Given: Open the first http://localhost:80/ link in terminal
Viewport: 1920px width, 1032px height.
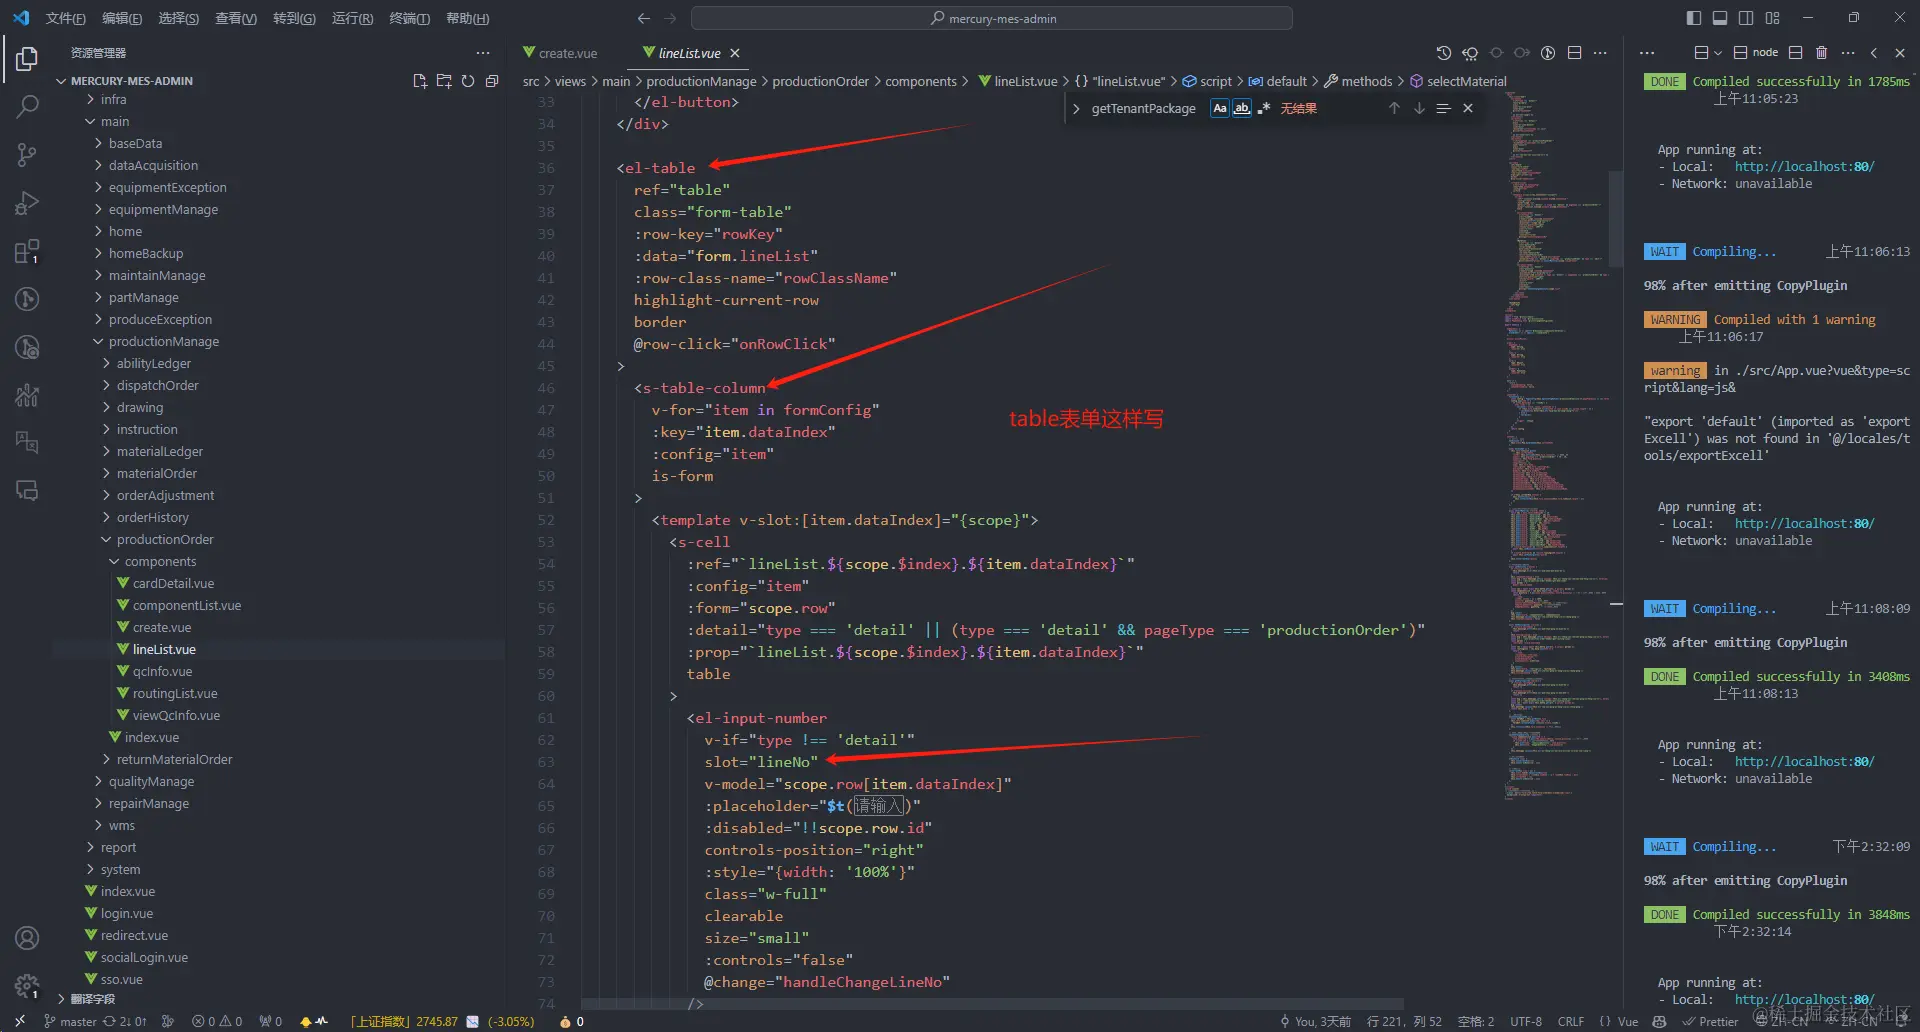Looking at the screenshot, I should [1804, 167].
